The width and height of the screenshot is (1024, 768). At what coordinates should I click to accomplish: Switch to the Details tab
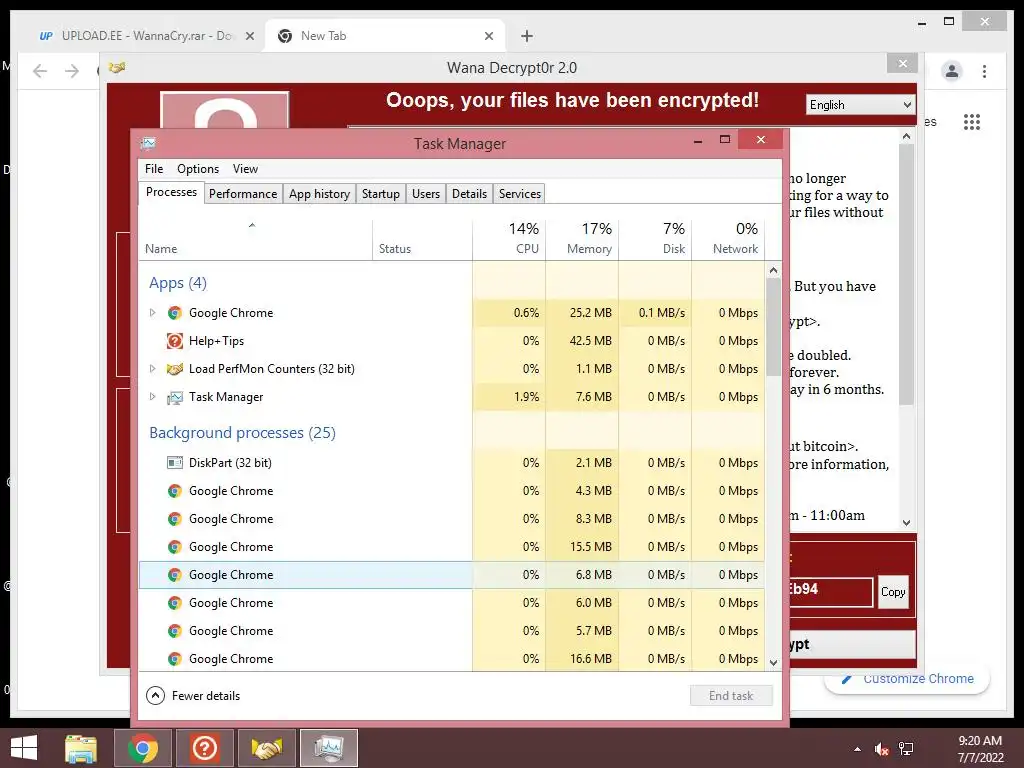click(x=470, y=194)
